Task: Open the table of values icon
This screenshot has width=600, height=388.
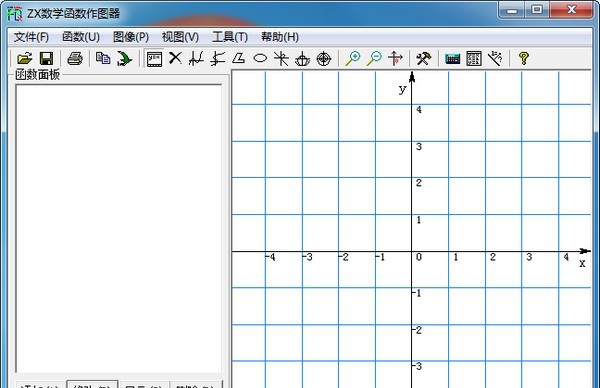Action: click(474, 59)
